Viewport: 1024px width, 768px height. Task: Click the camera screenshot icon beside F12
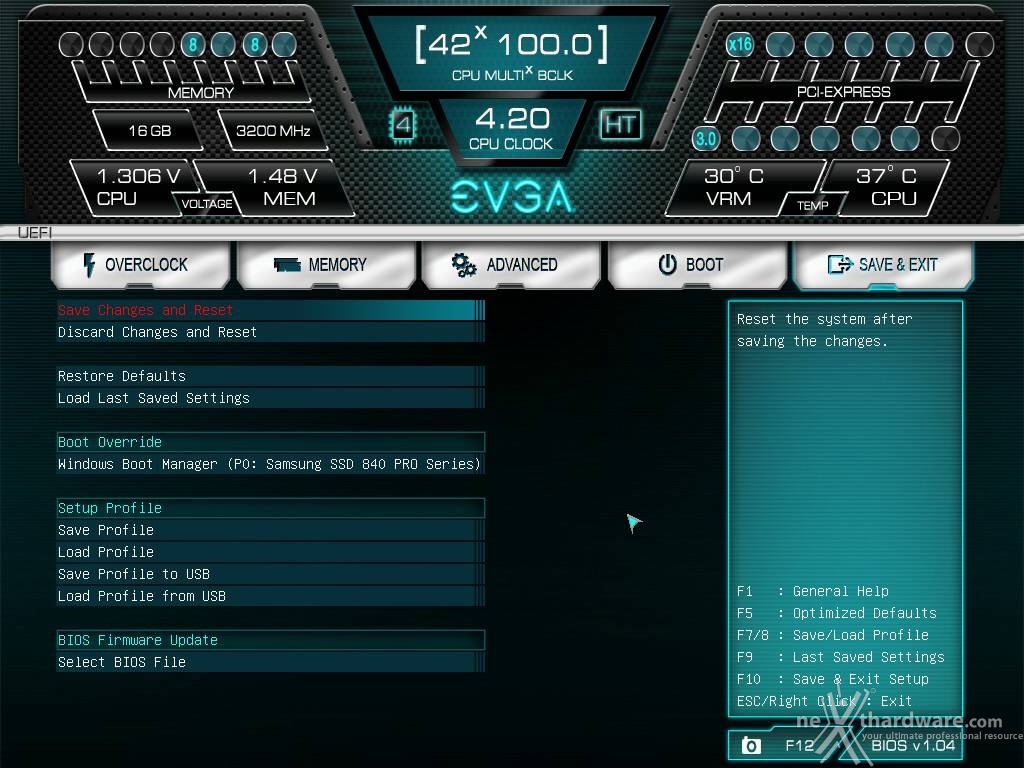tap(751, 745)
